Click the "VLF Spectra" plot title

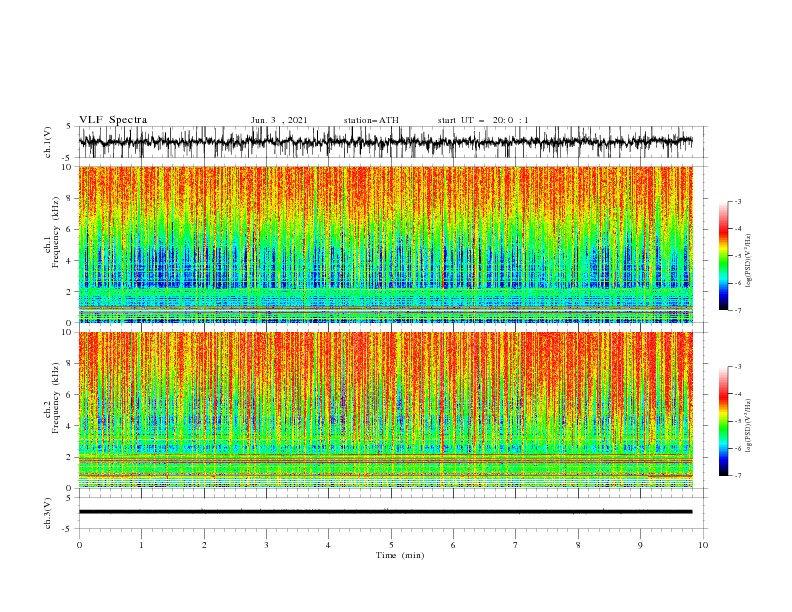[113, 120]
